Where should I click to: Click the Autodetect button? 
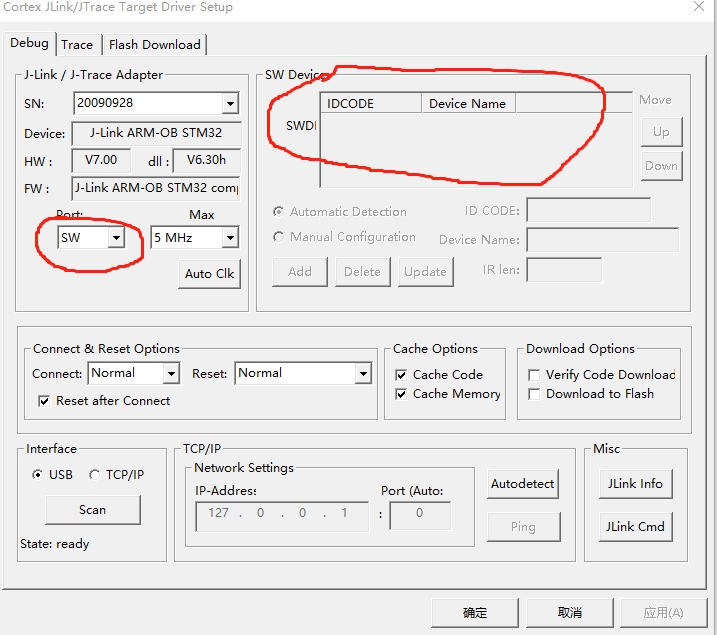[x=523, y=484]
